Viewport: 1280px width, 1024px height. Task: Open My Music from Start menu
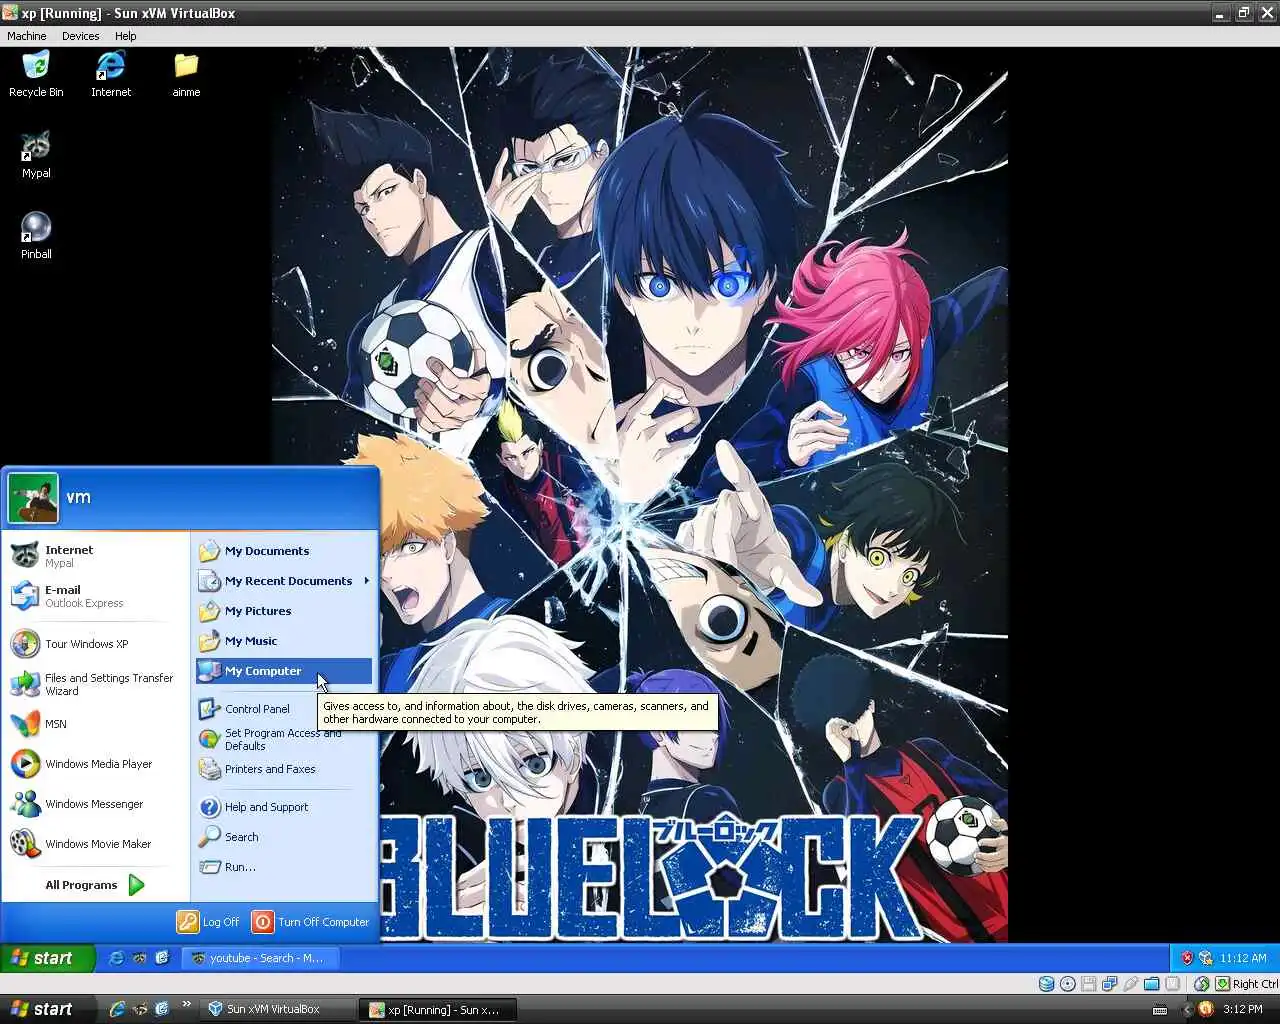(284, 641)
